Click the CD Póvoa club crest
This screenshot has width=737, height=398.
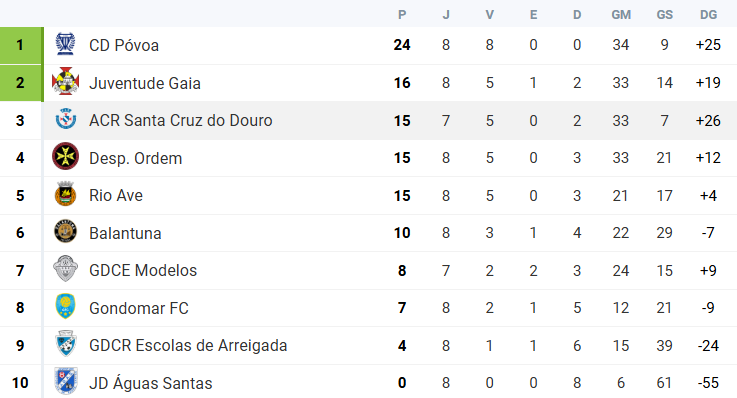pos(65,44)
